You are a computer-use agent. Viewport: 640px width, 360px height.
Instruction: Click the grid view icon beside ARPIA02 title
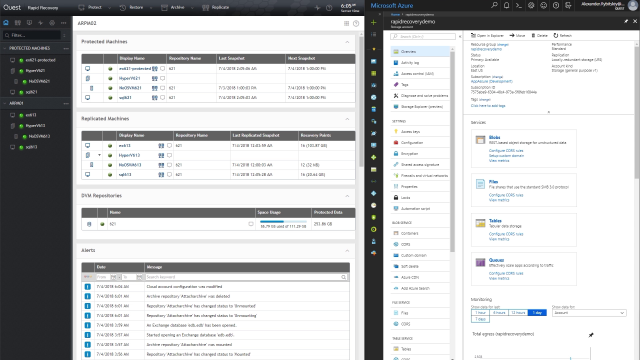coord(347,24)
